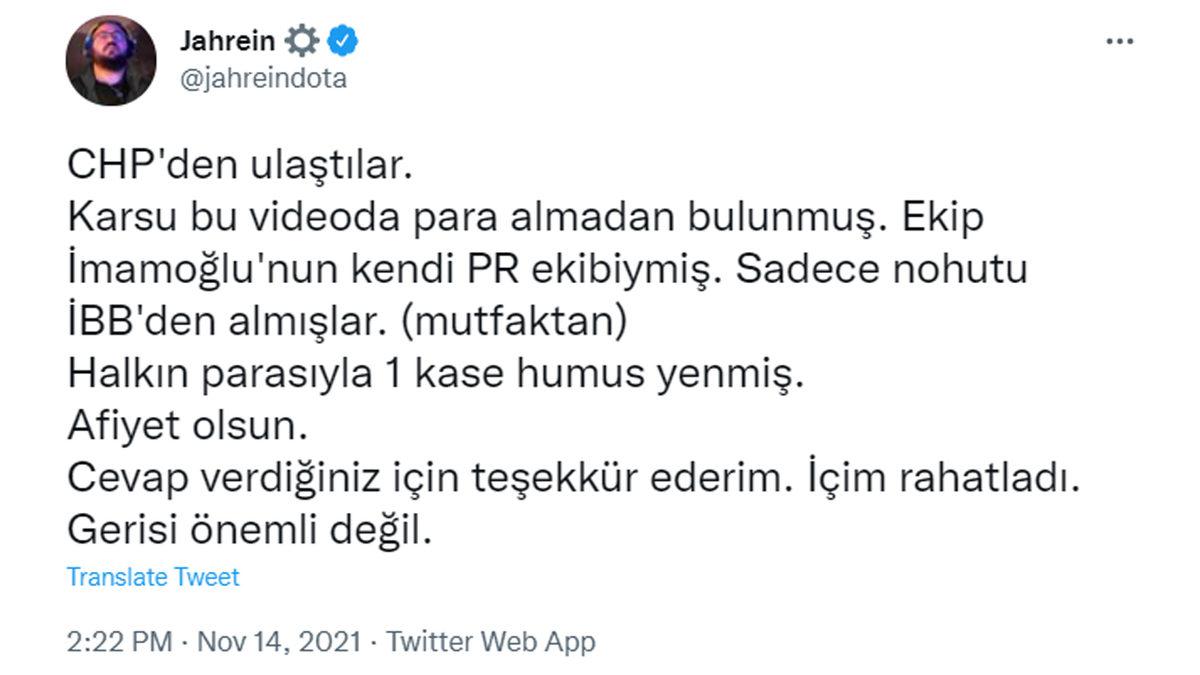
Task: Click the display name Jahrein
Action: pyautogui.click(x=226, y=40)
